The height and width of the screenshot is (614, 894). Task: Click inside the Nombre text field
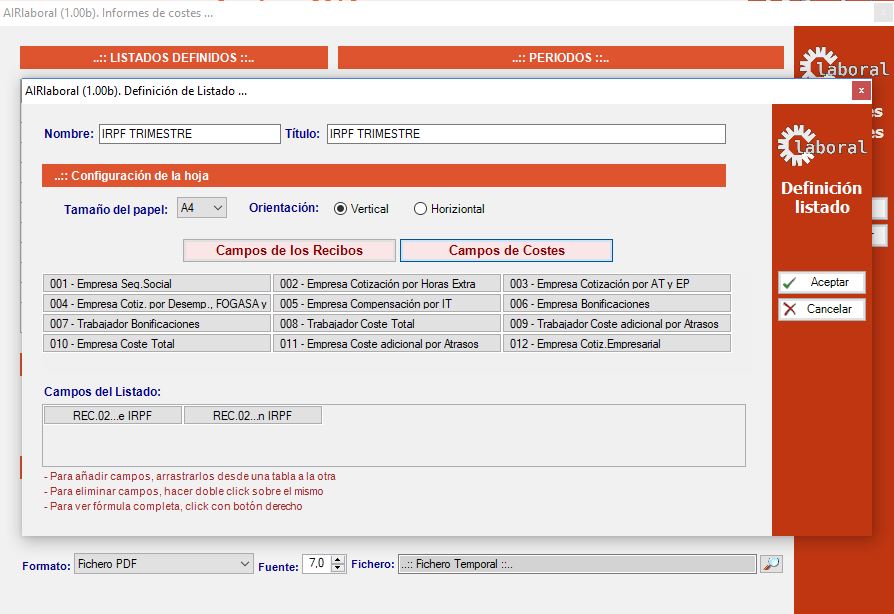pos(189,134)
